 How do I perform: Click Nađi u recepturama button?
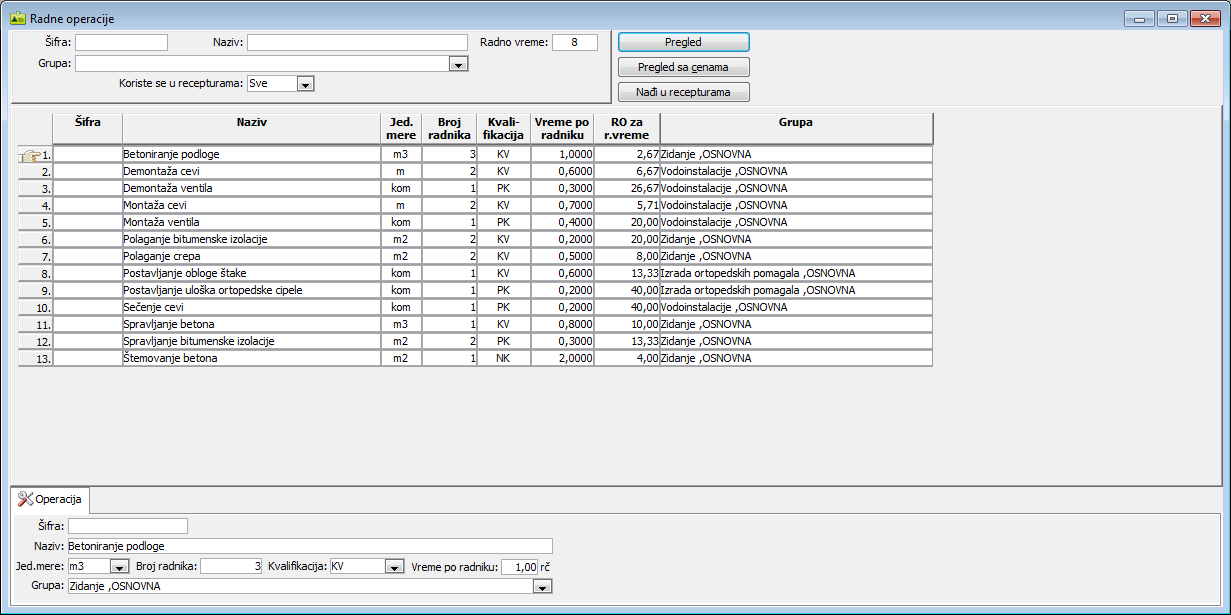click(683, 92)
